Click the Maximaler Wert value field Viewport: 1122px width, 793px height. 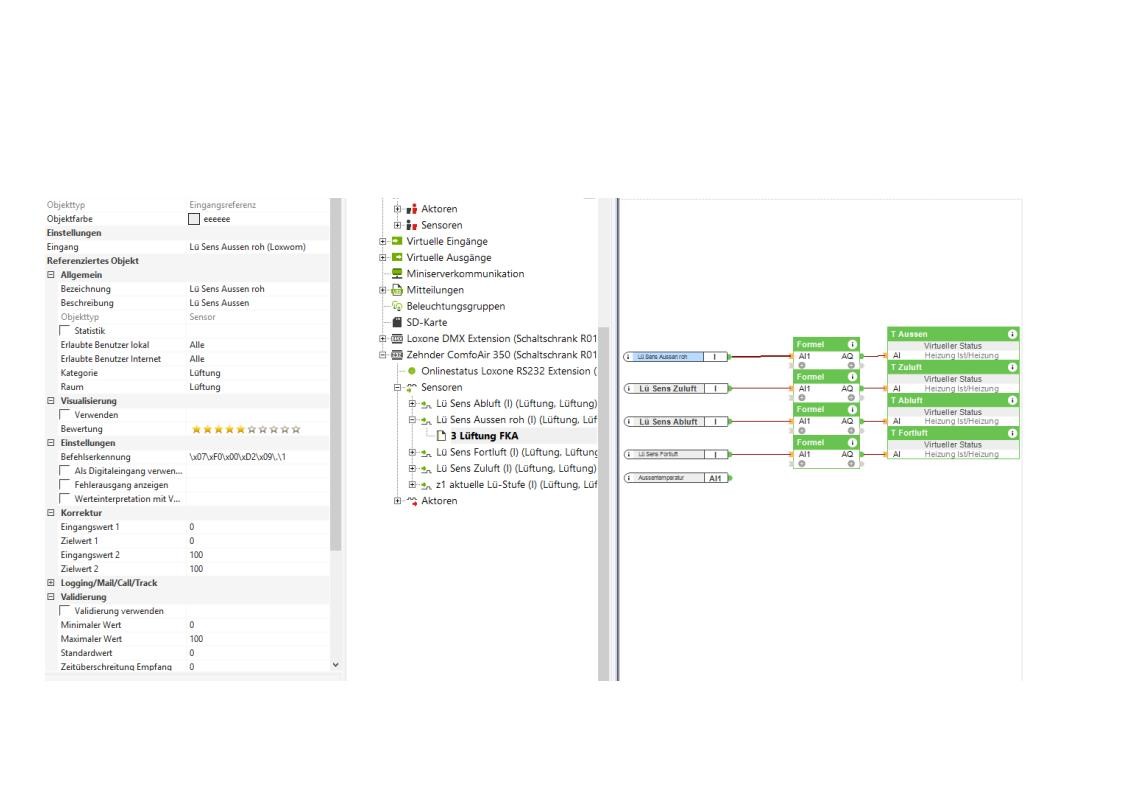point(258,638)
